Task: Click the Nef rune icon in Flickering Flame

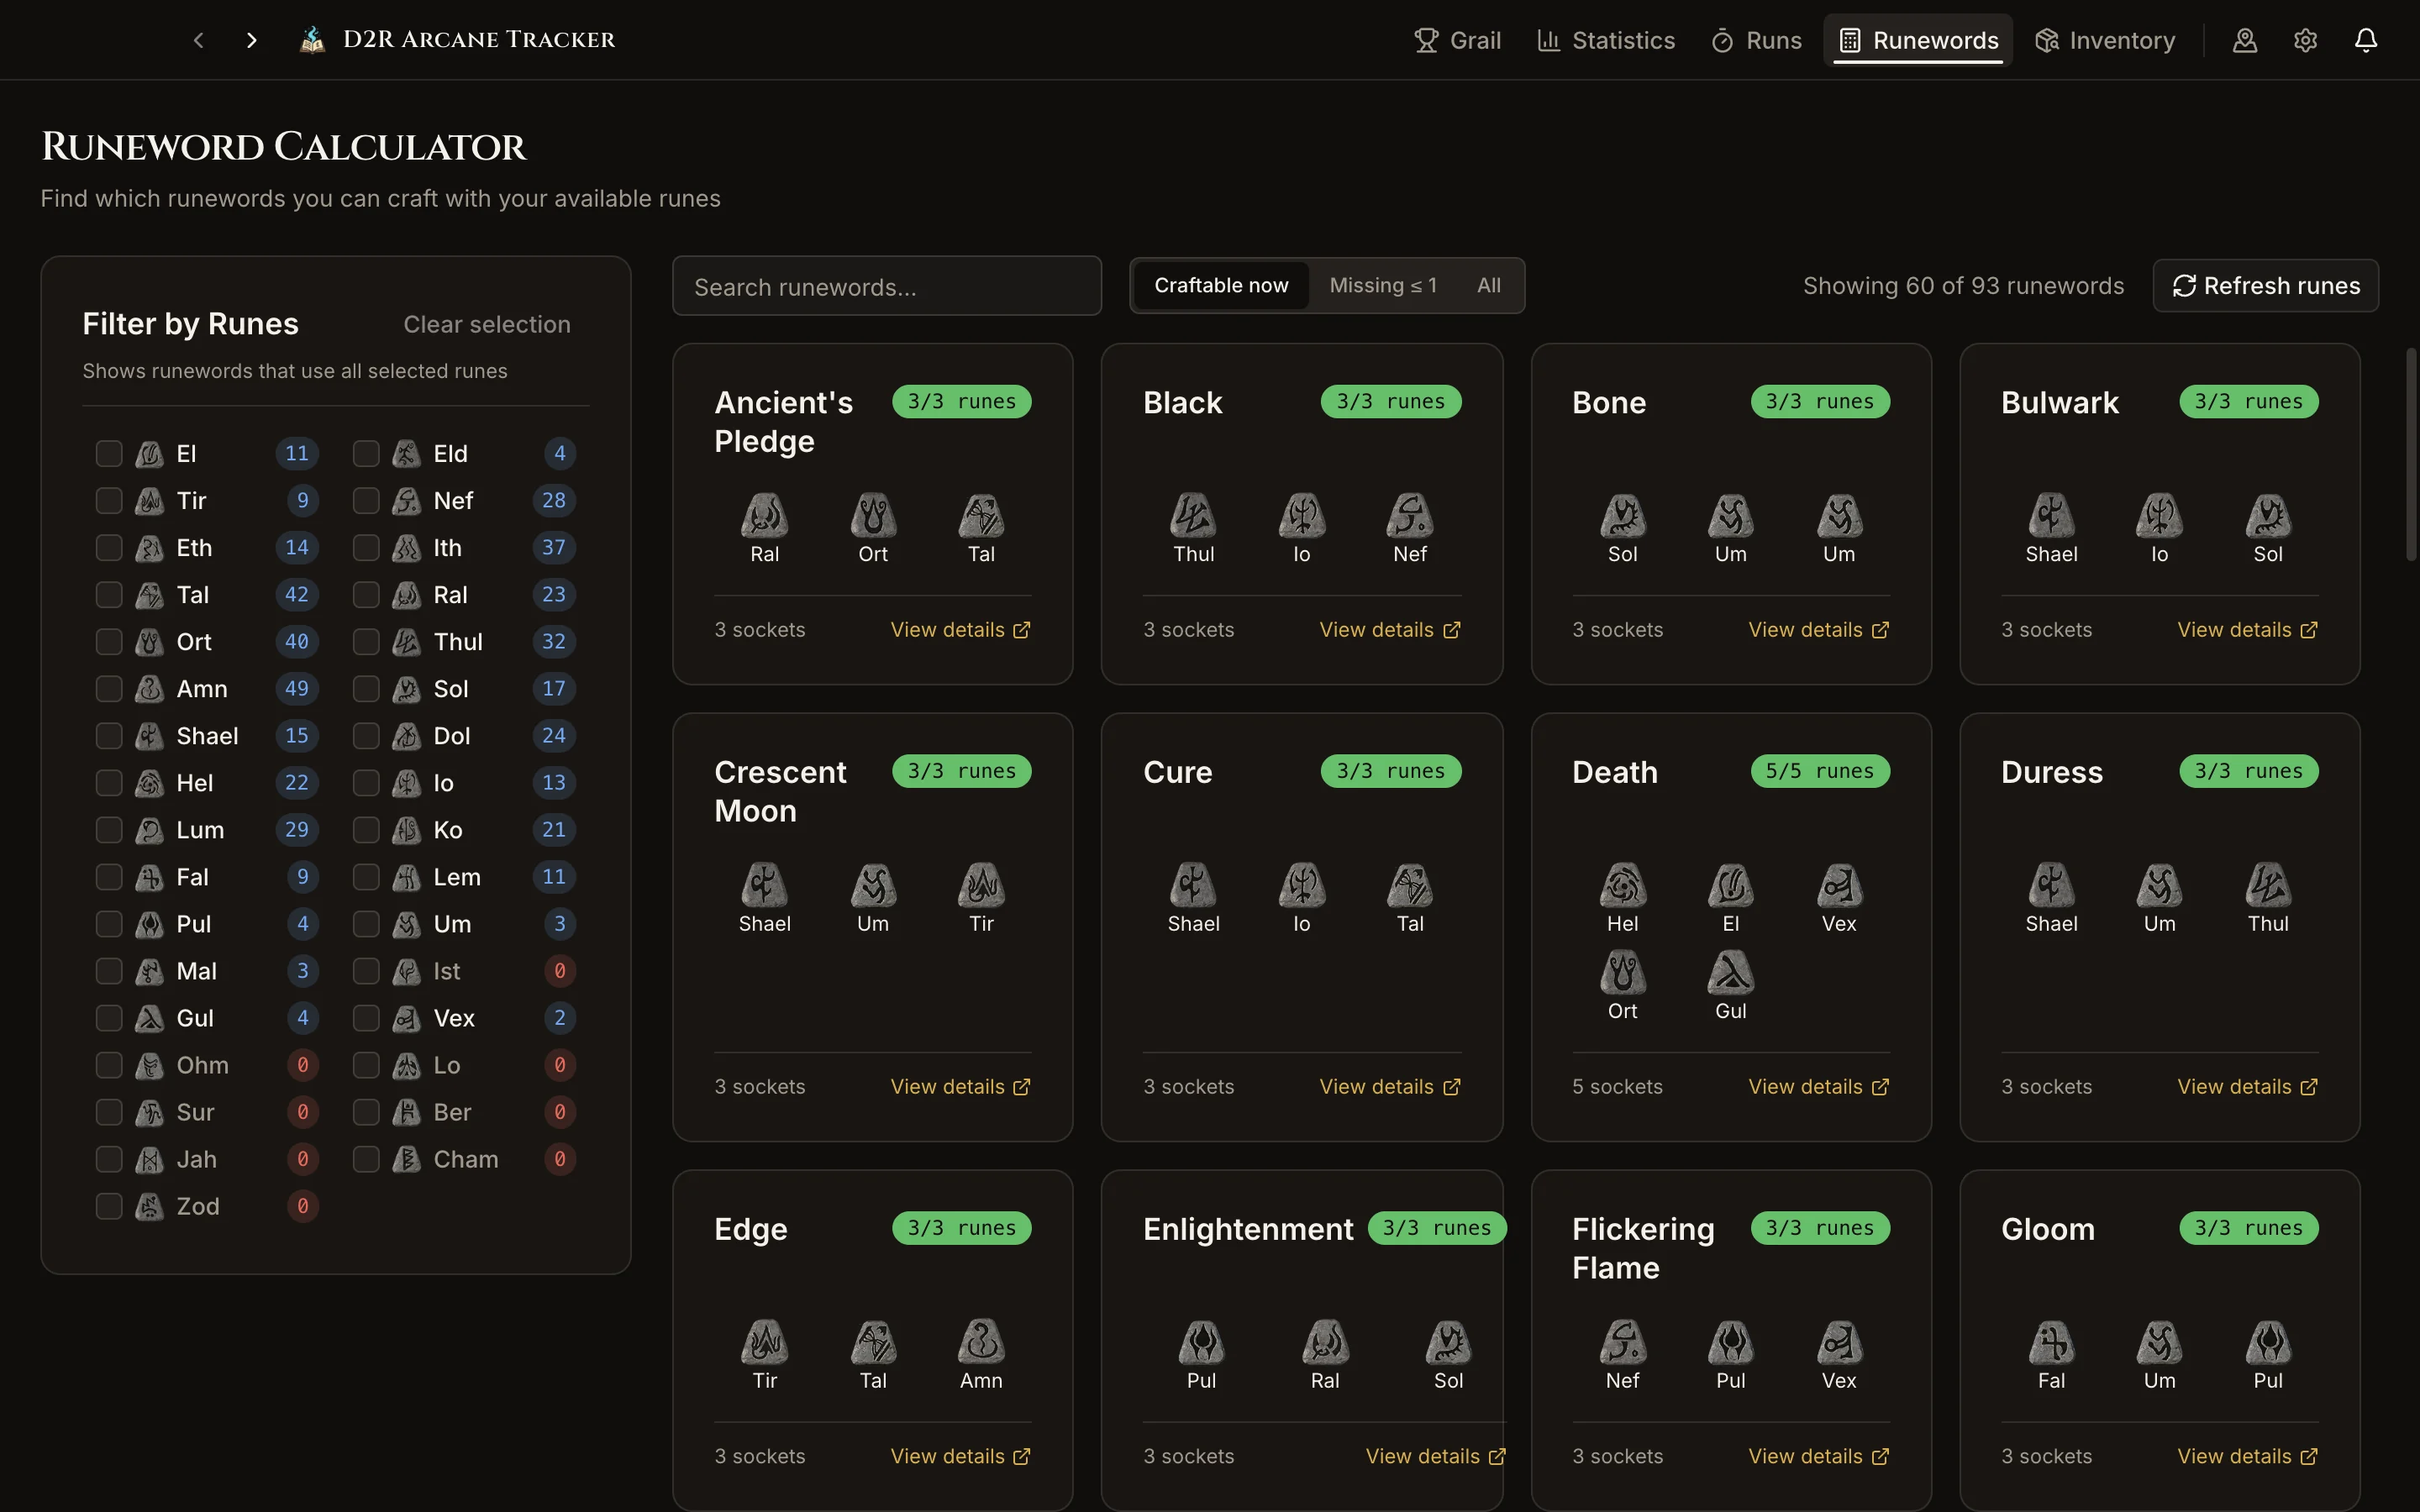Action: pos(1622,1342)
